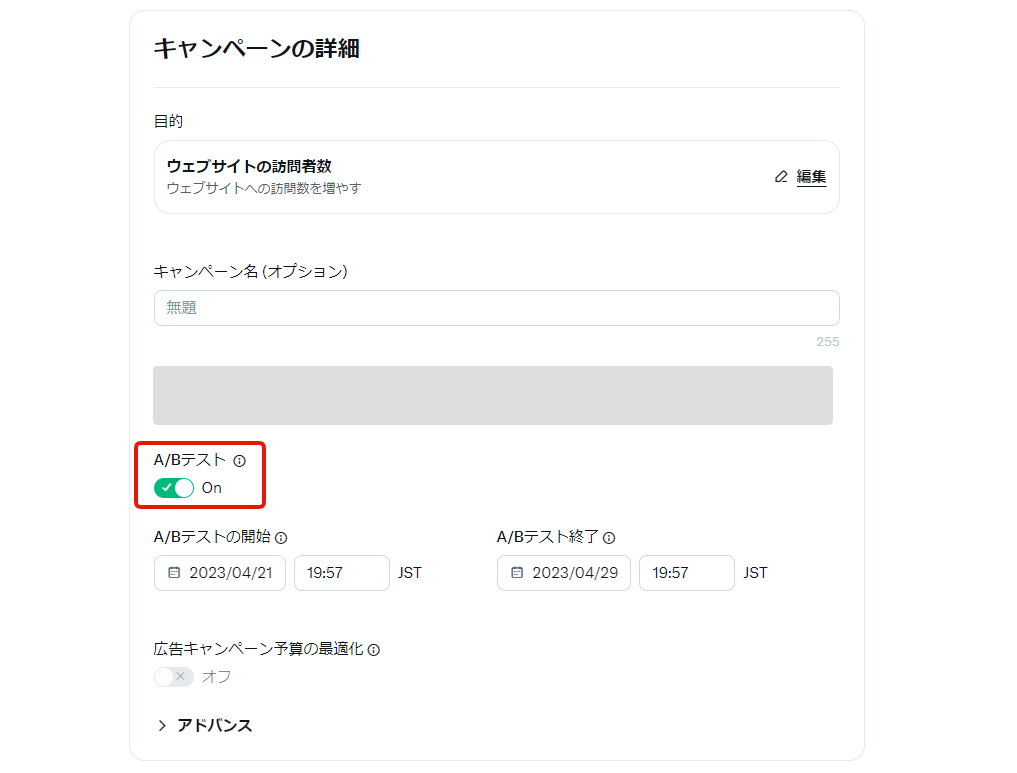
Task: Click the calendar icon in start date 2023/04/21
Action: 174,573
